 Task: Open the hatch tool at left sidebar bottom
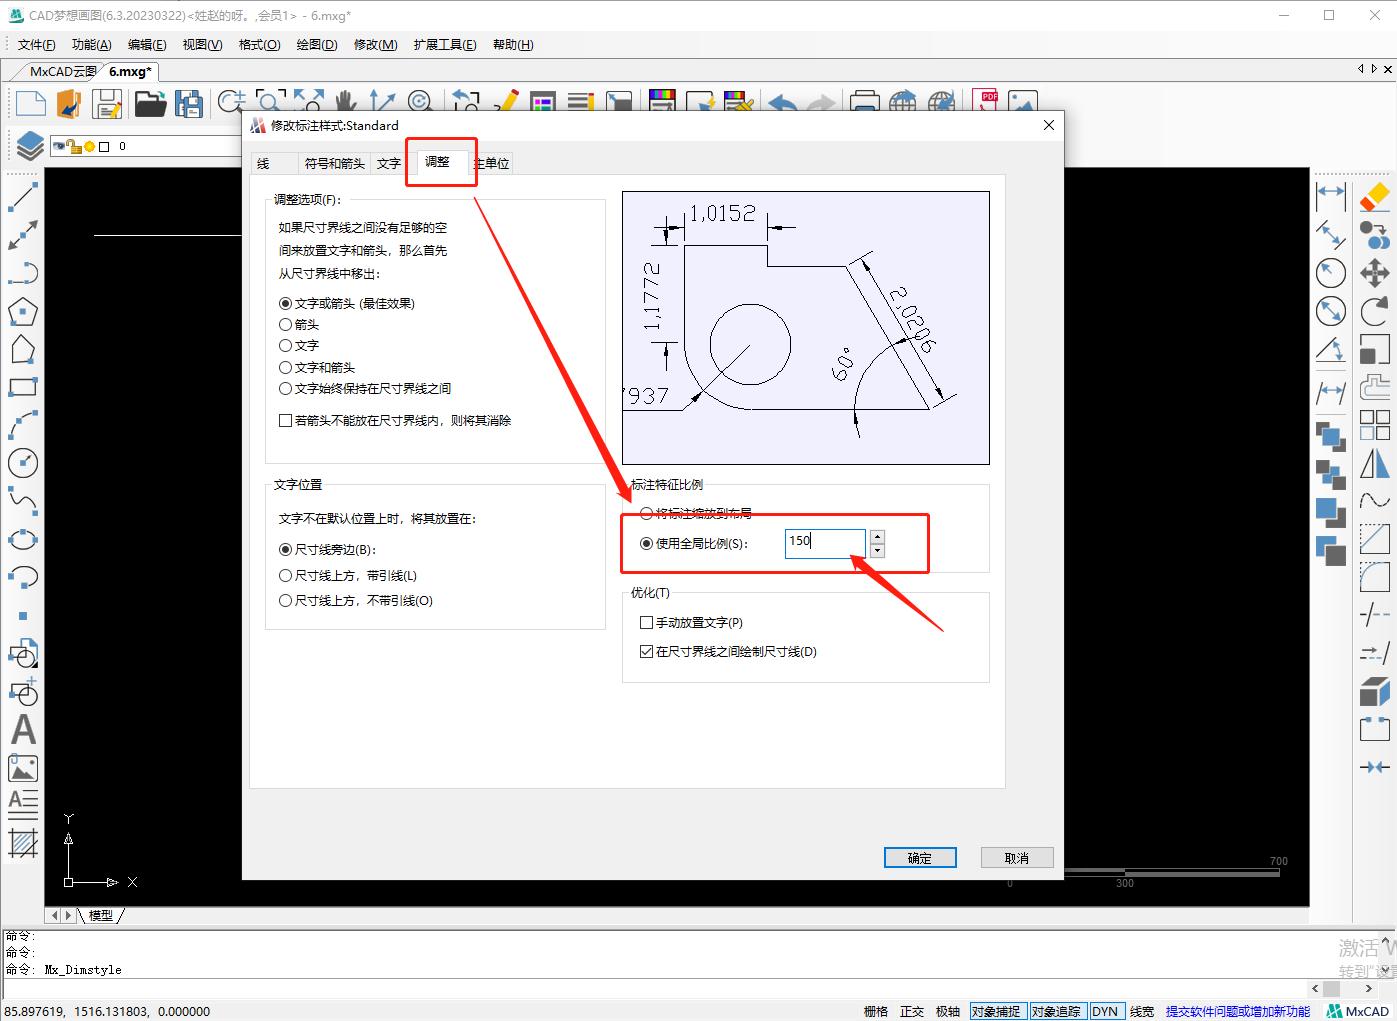pyautogui.click(x=24, y=845)
